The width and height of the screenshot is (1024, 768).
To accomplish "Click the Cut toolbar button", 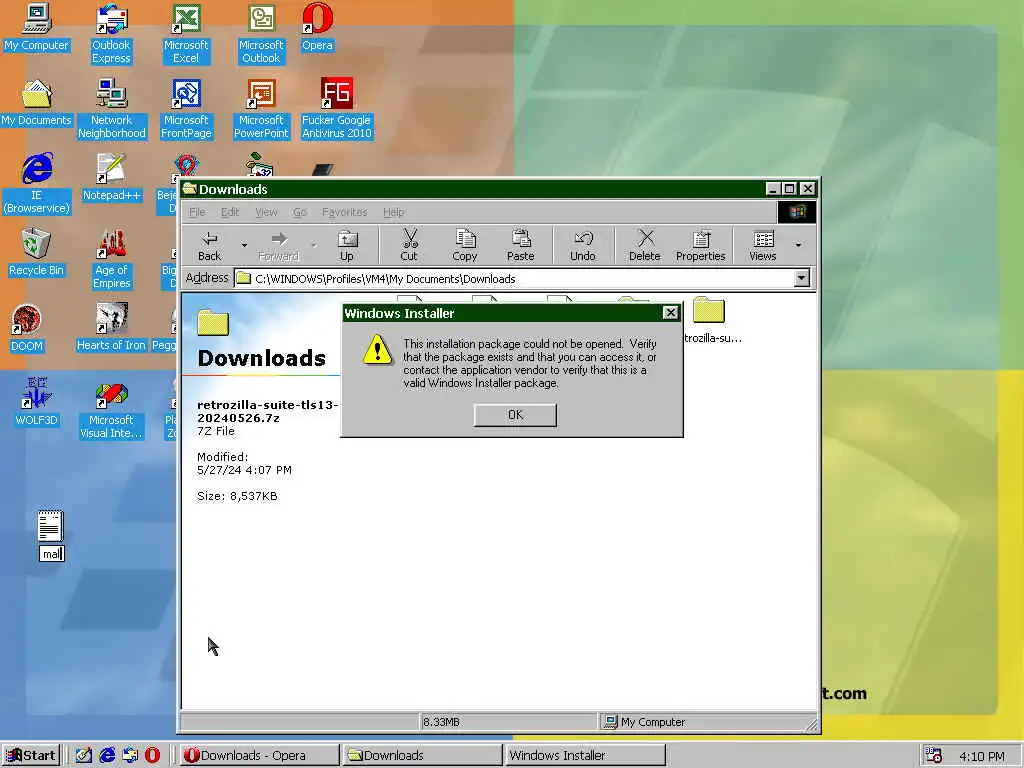I will point(409,246).
